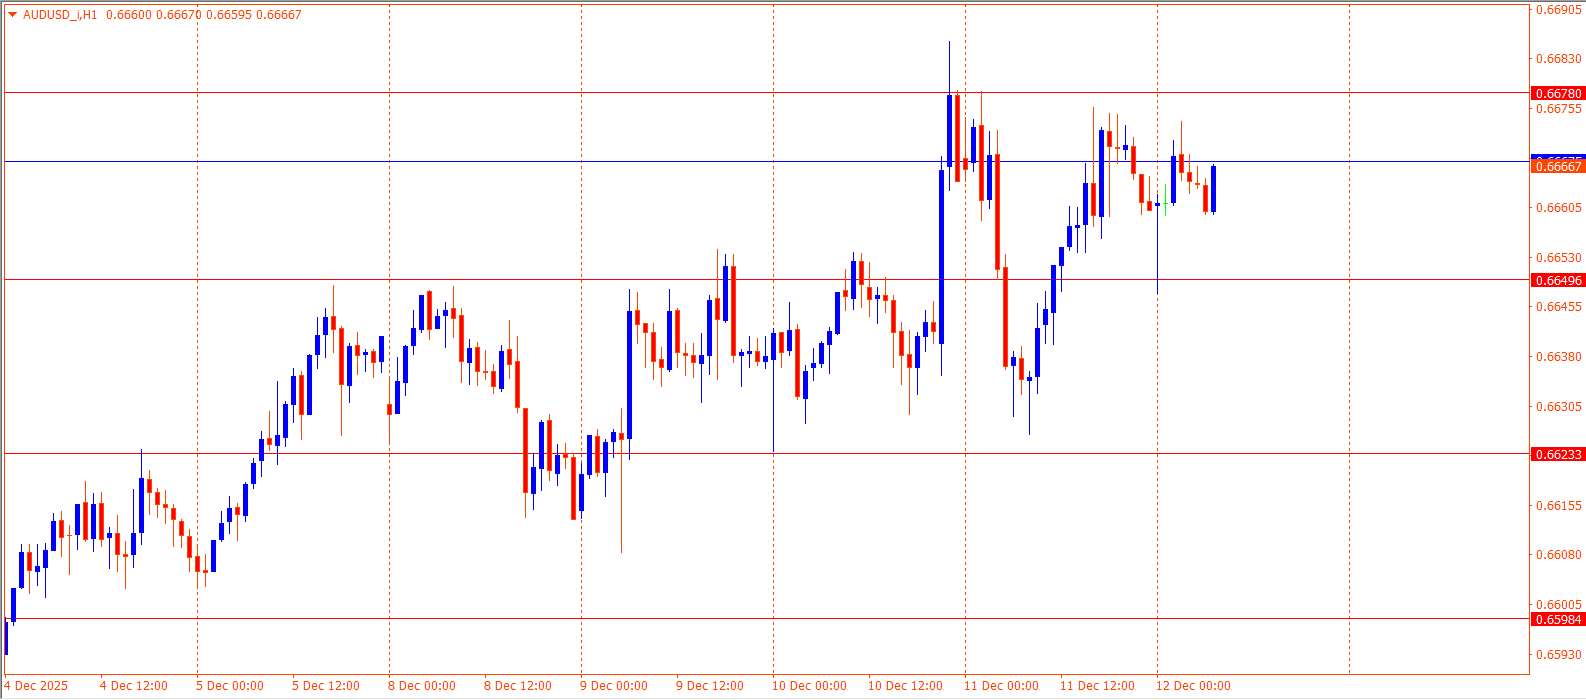Click the 8 Dec 00:00 time label
The height and width of the screenshot is (700, 1586).
422,686
